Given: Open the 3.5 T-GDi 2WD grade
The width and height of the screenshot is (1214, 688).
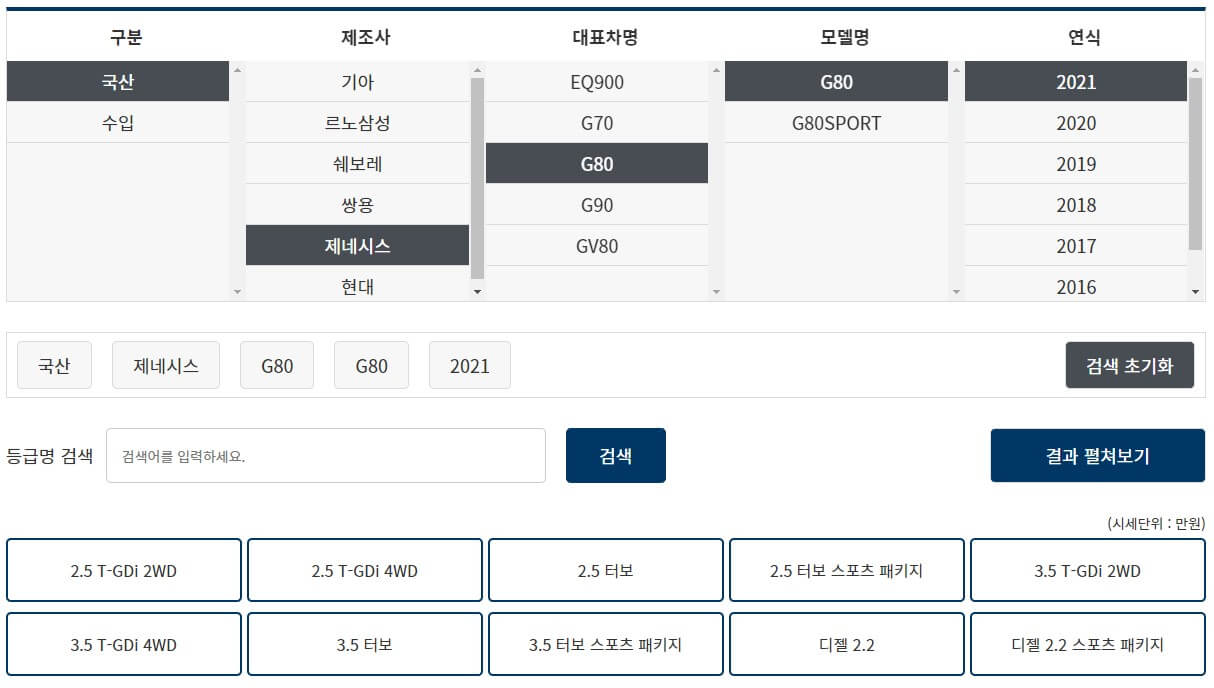Looking at the screenshot, I should click(1088, 570).
